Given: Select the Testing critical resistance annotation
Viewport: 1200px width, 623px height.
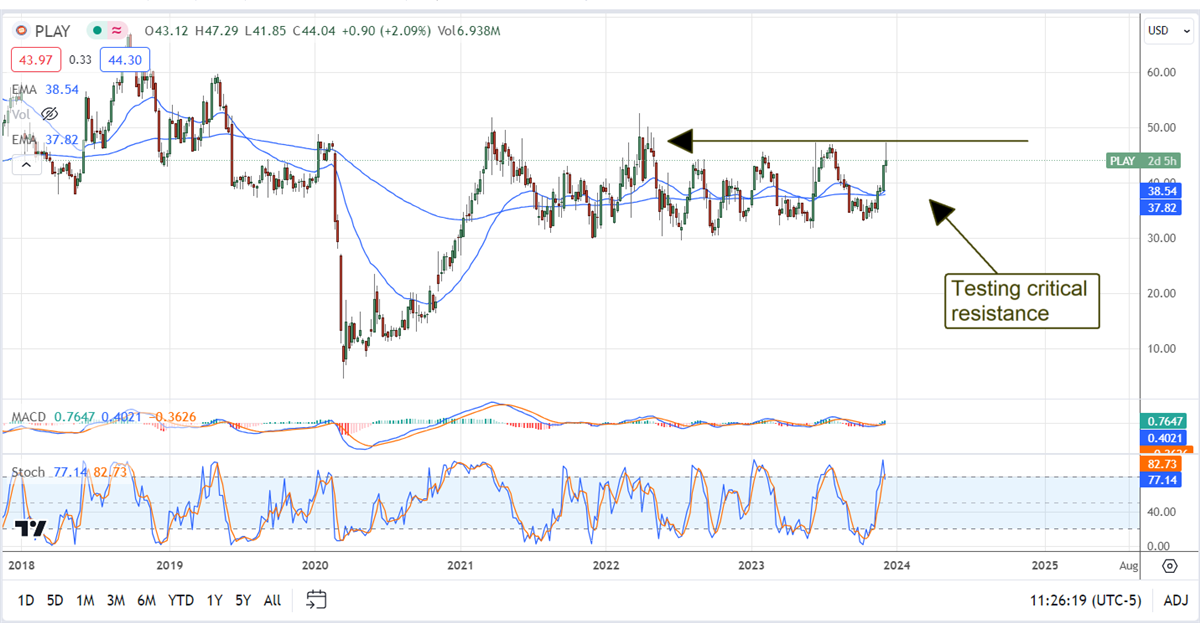Looking at the screenshot, I should [1021, 301].
